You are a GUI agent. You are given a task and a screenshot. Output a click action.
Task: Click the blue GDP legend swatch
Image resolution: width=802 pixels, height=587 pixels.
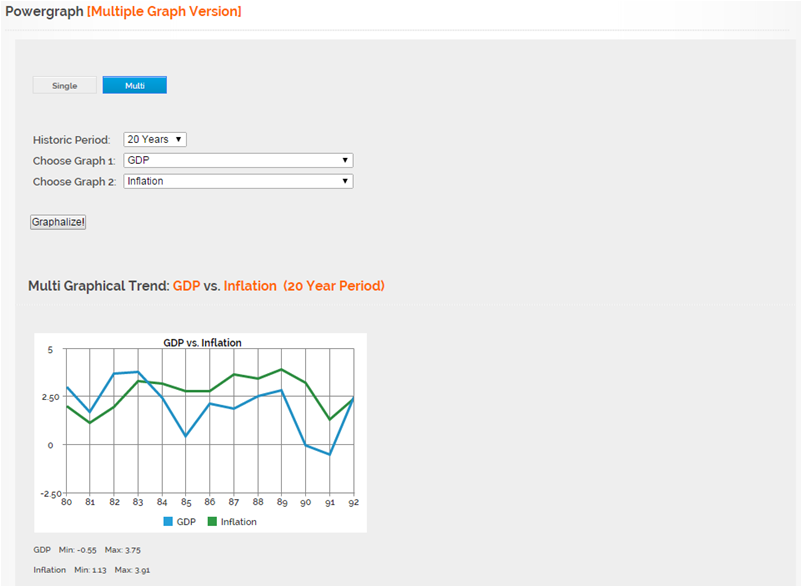click(168, 522)
